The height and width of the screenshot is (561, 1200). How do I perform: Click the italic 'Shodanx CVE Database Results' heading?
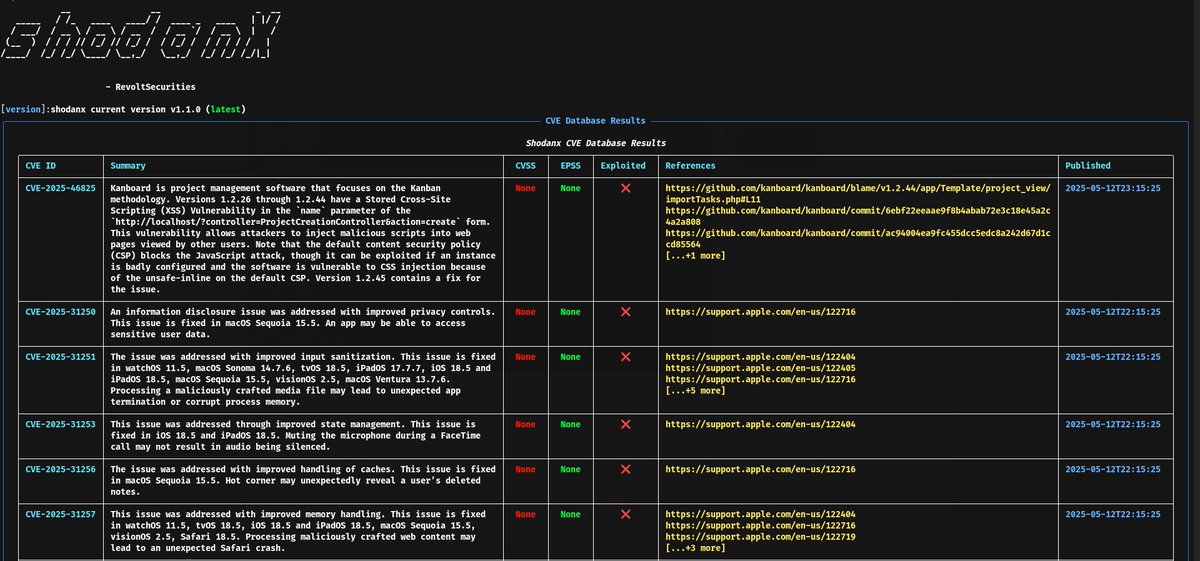pos(596,144)
